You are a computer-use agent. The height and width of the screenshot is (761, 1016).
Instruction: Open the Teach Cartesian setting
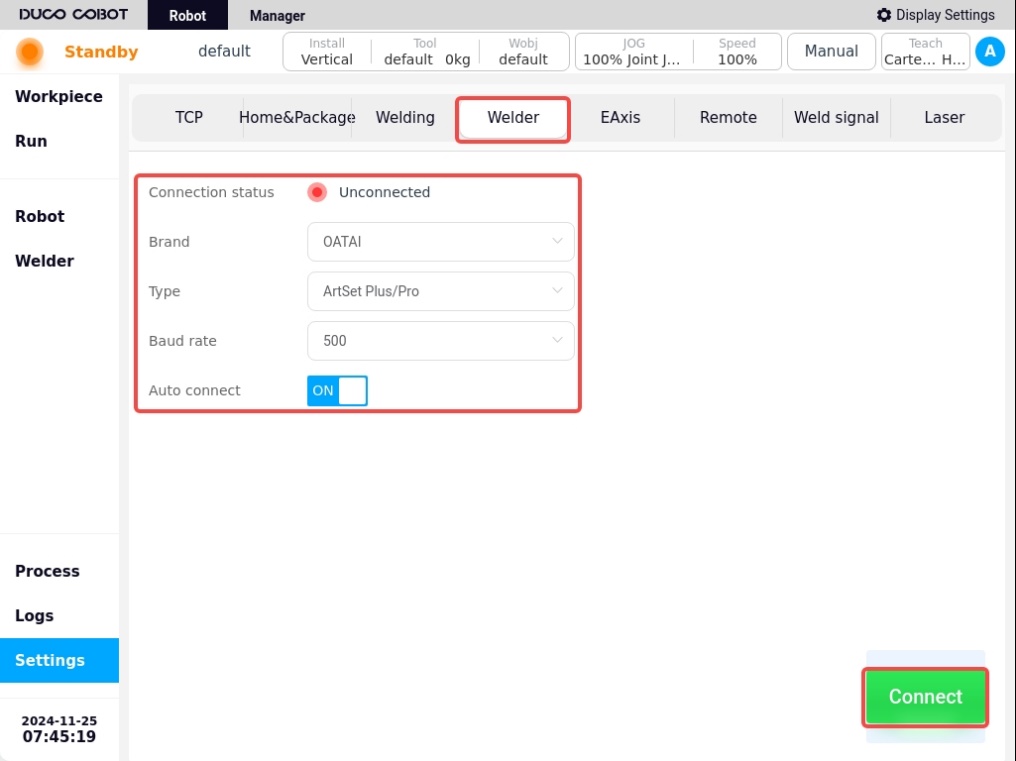click(x=925, y=51)
